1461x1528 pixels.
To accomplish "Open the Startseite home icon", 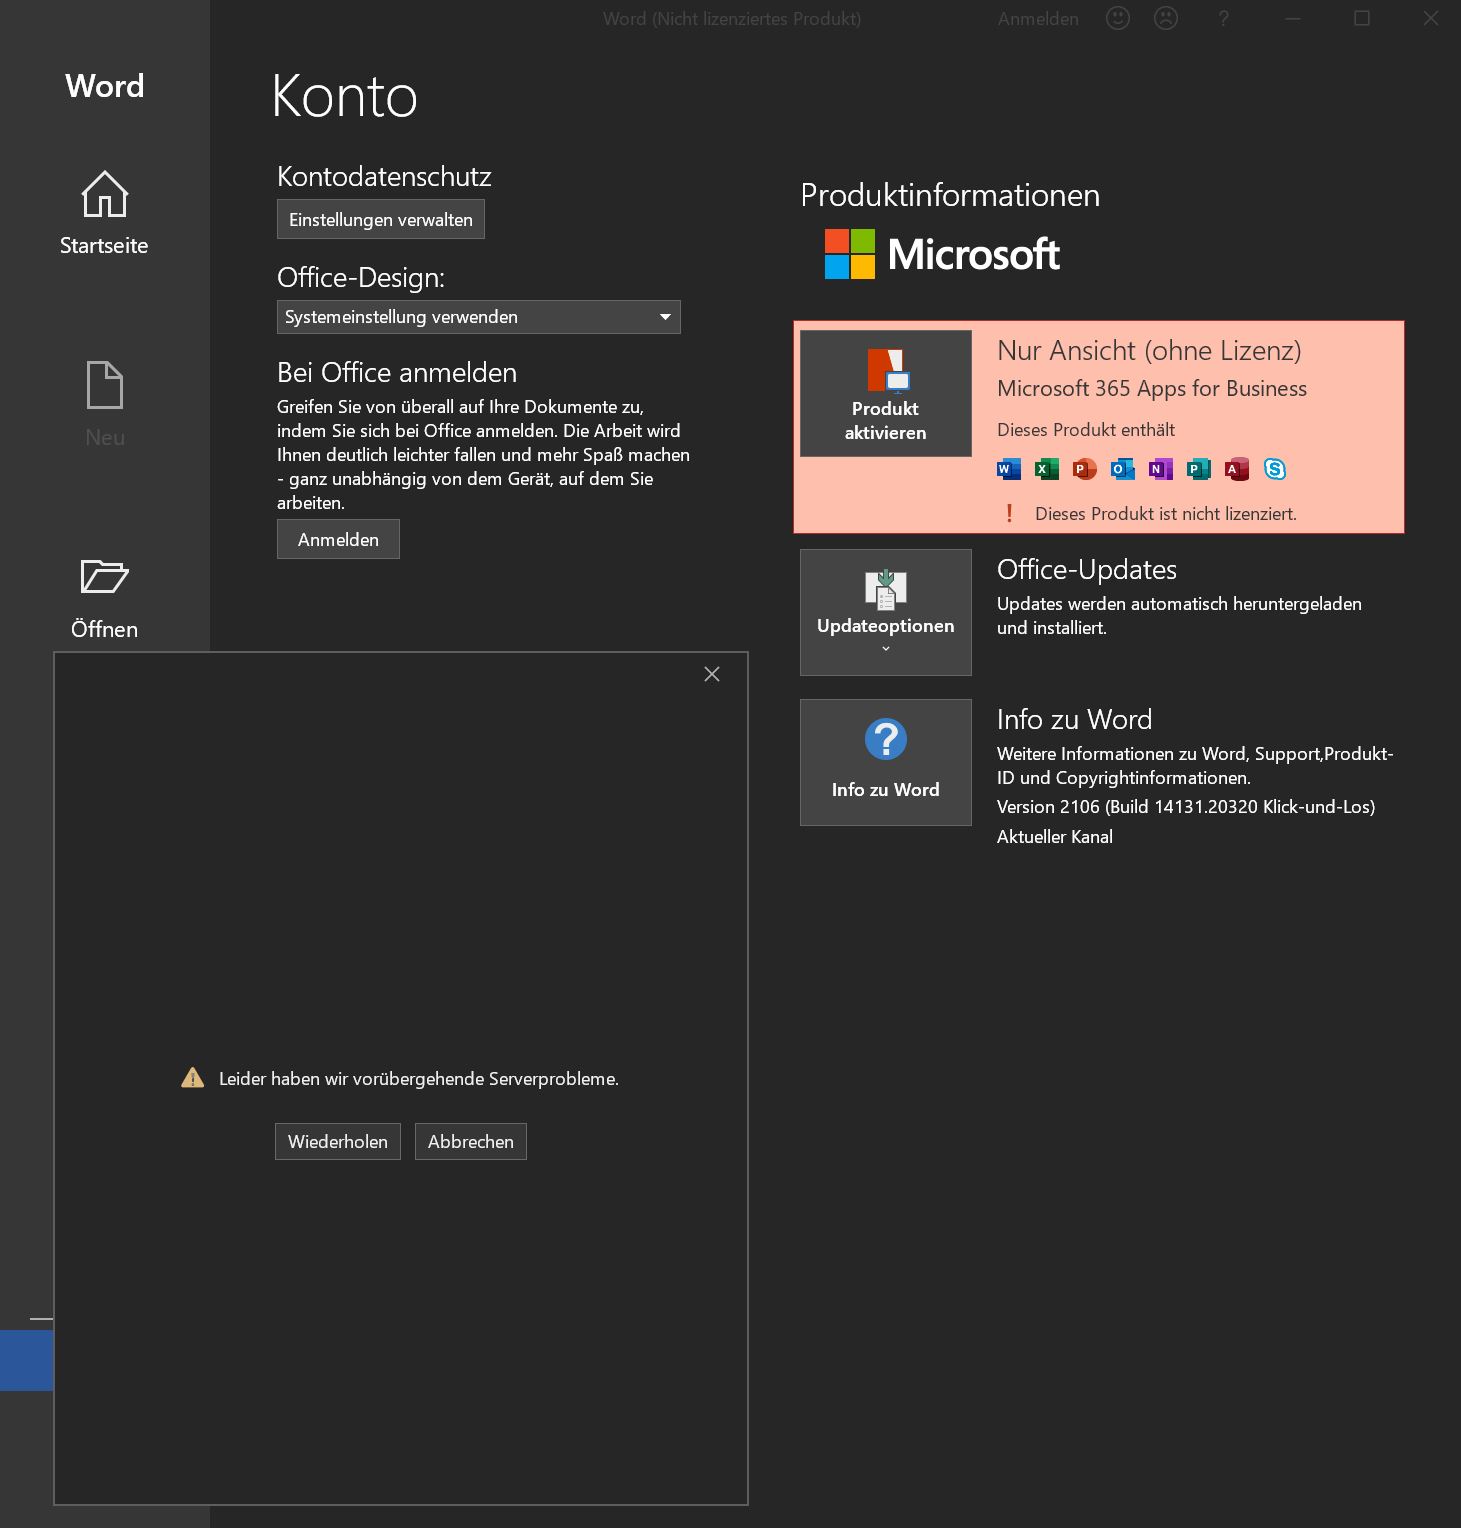I will tap(104, 194).
